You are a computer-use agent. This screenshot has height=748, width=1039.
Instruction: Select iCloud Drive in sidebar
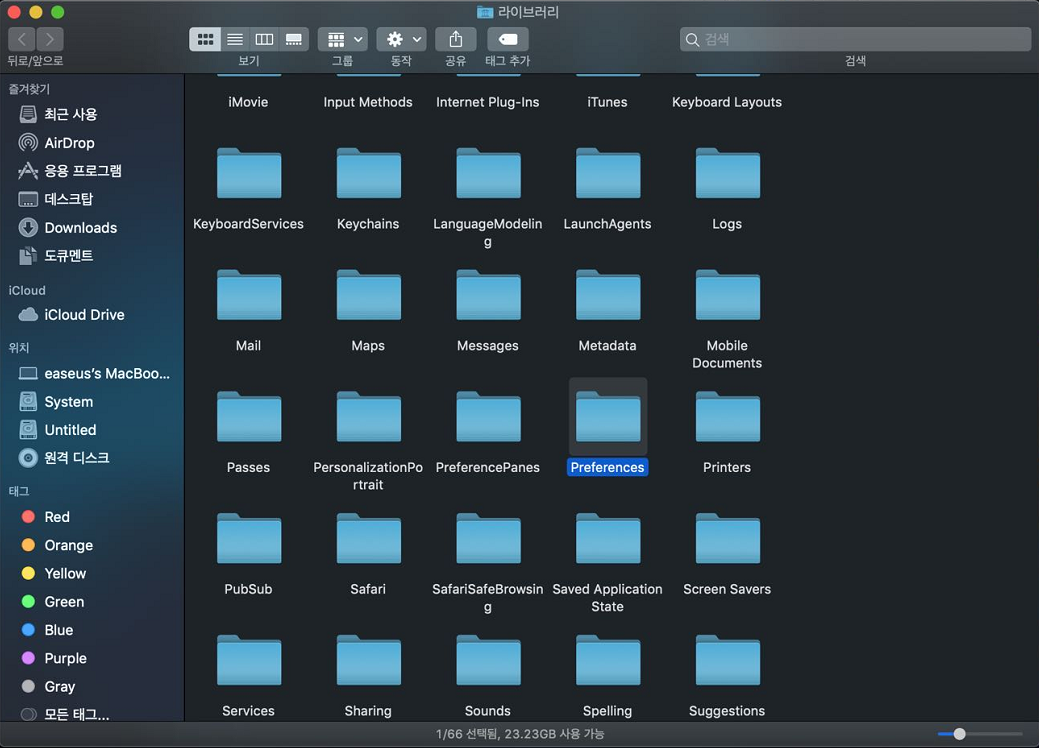tap(84, 315)
